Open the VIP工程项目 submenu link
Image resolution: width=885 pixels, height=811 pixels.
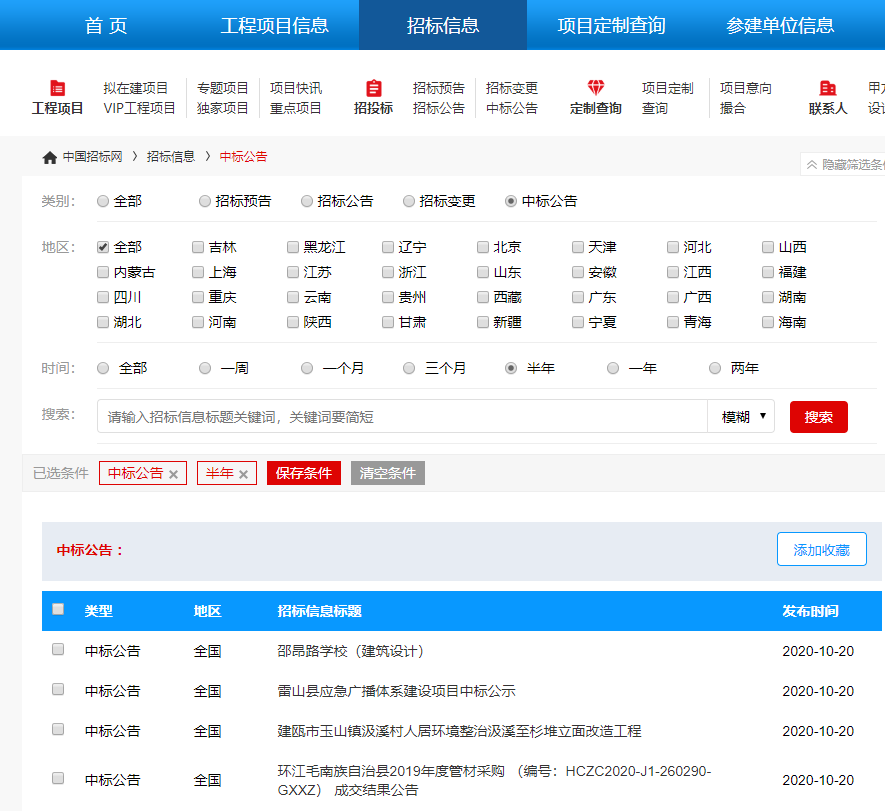[139, 108]
